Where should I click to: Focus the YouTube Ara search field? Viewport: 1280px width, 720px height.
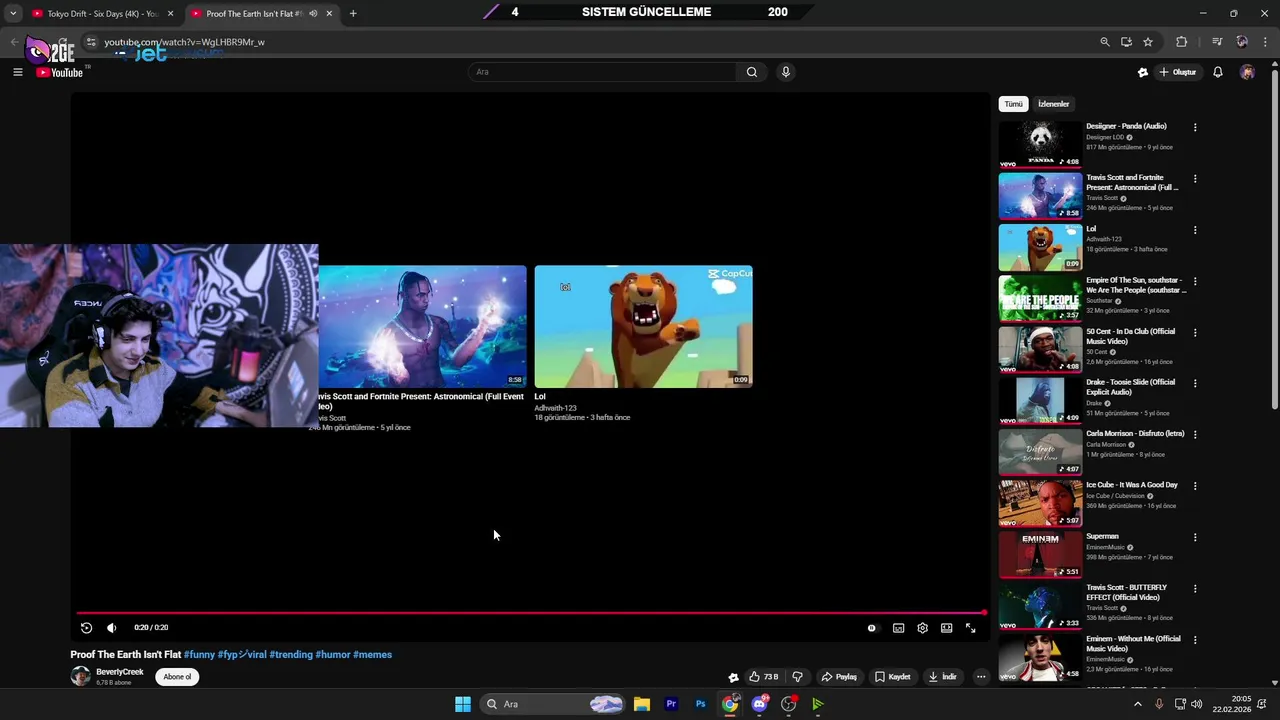[603, 72]
